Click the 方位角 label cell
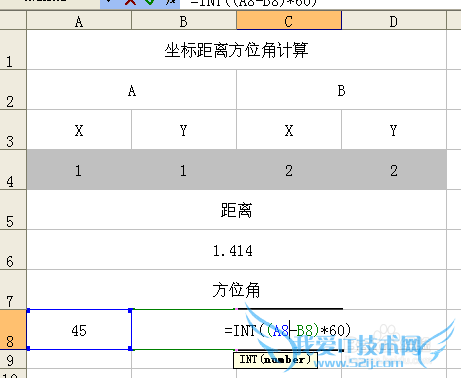The width and height of the screenshot is (461, 378). point(236,290)
